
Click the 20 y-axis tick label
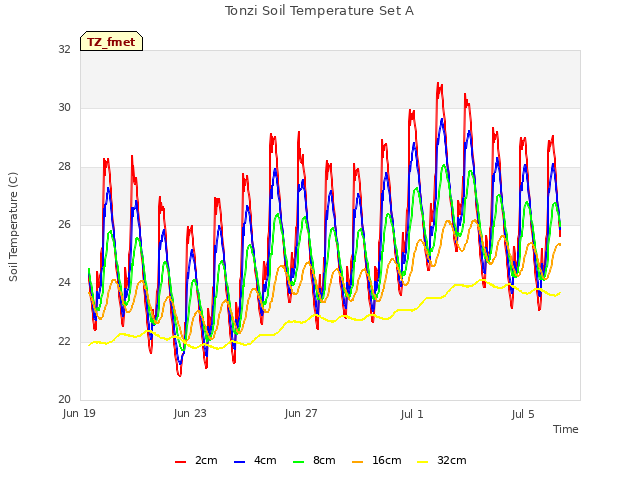[64, 399]
